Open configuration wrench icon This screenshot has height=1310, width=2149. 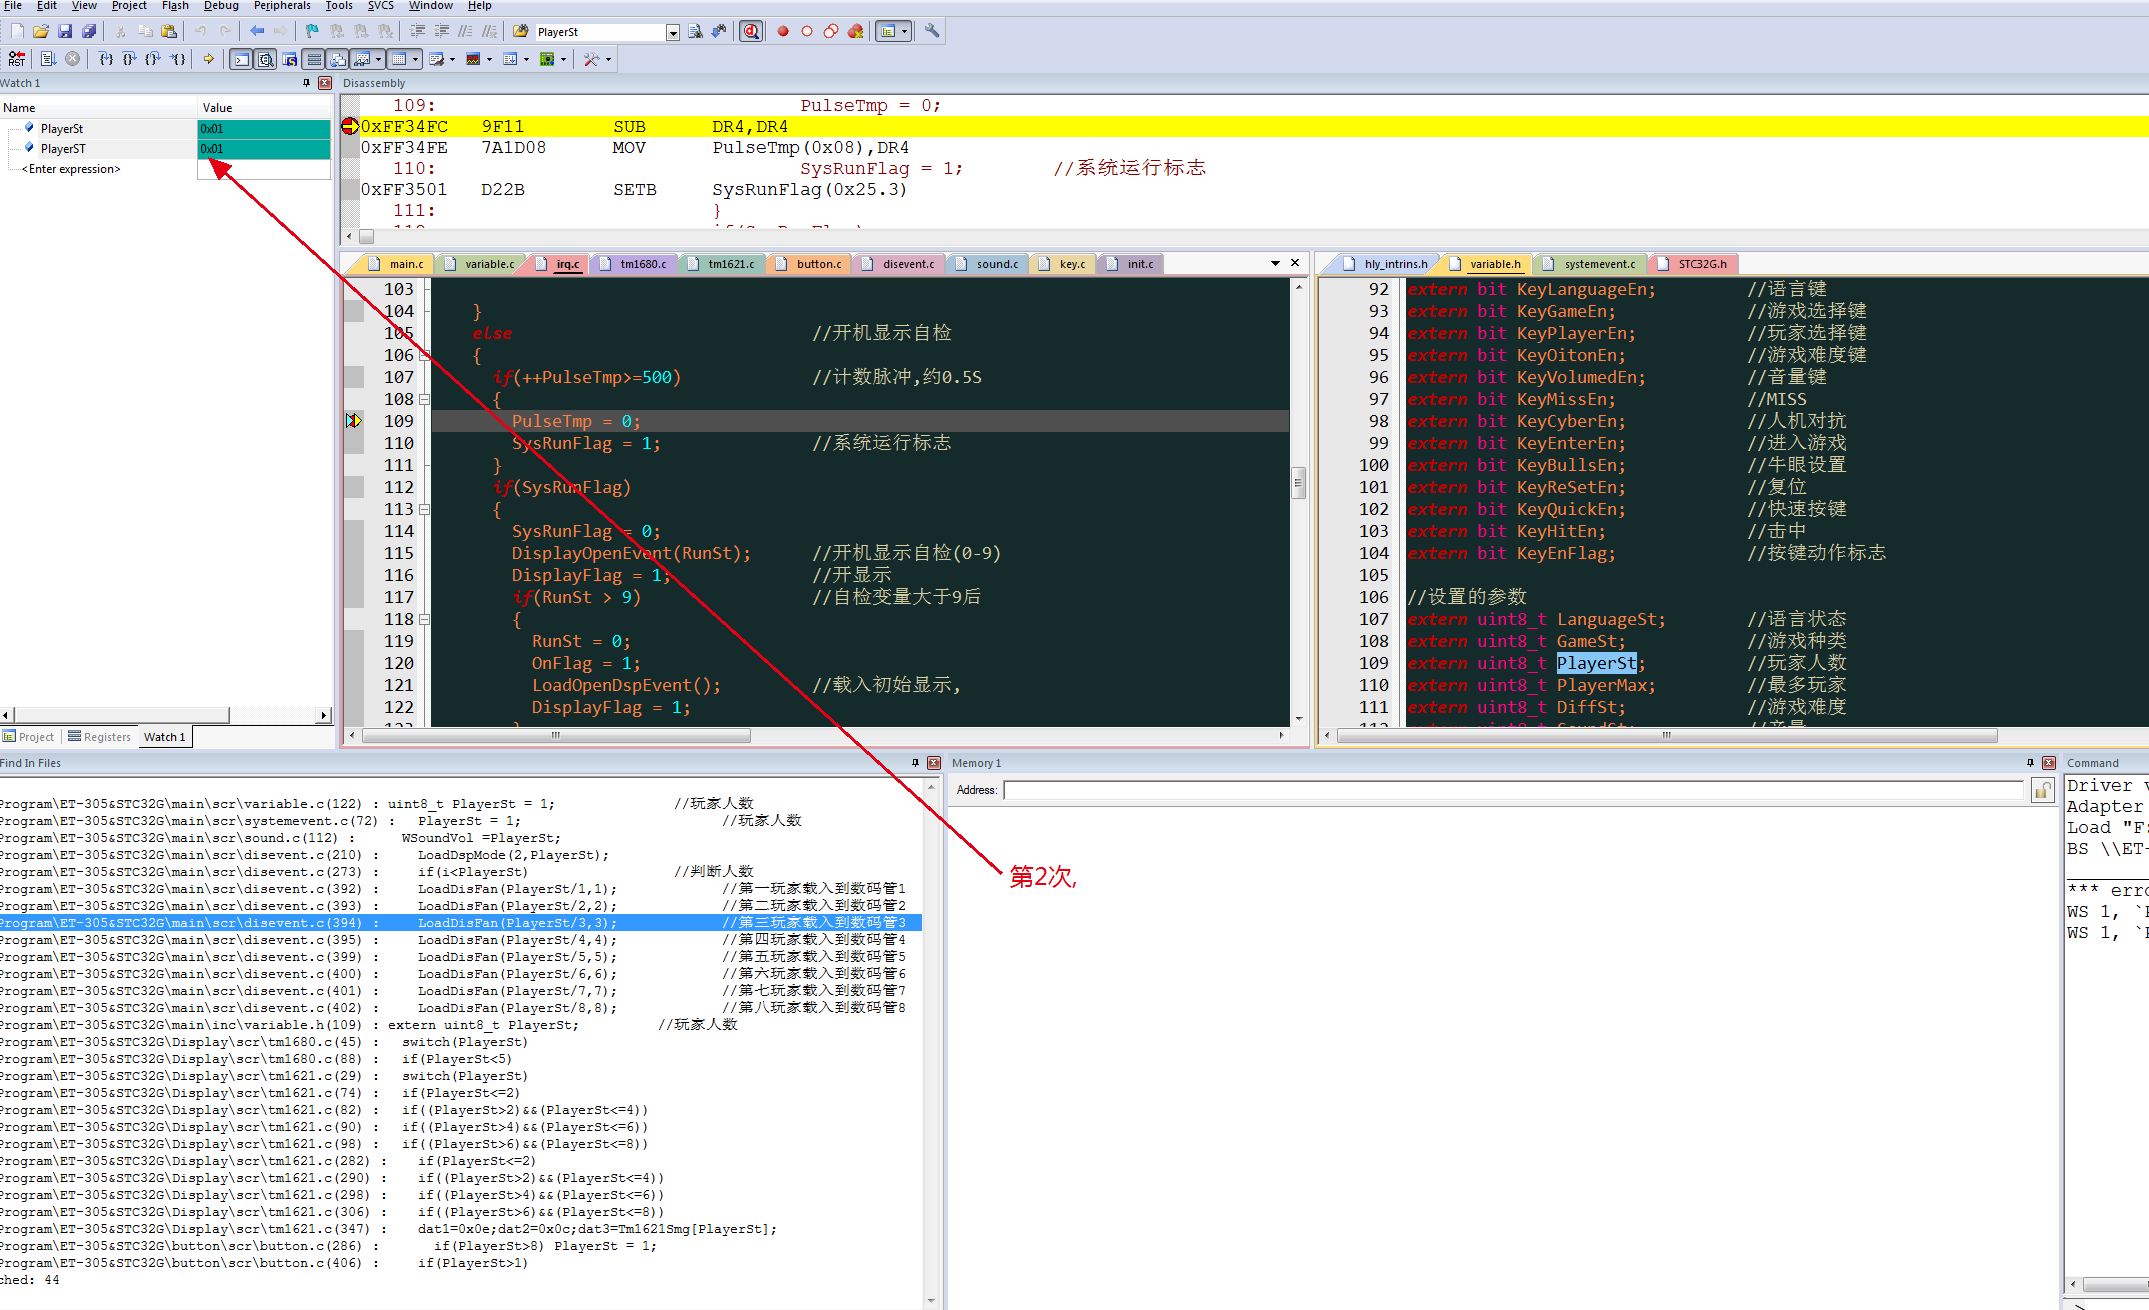[x=932, y=32]
